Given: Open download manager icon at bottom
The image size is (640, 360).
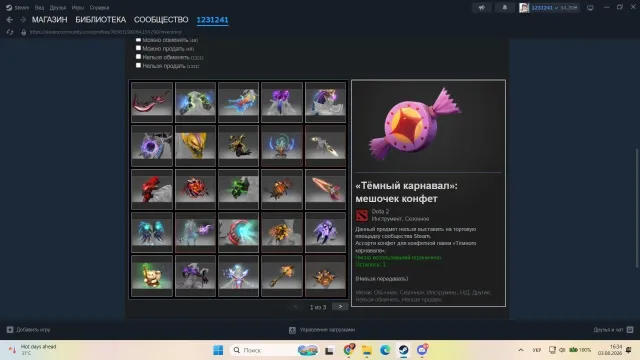Looking at the screenshot, I should pyautogui.click(x=292, y=330).
